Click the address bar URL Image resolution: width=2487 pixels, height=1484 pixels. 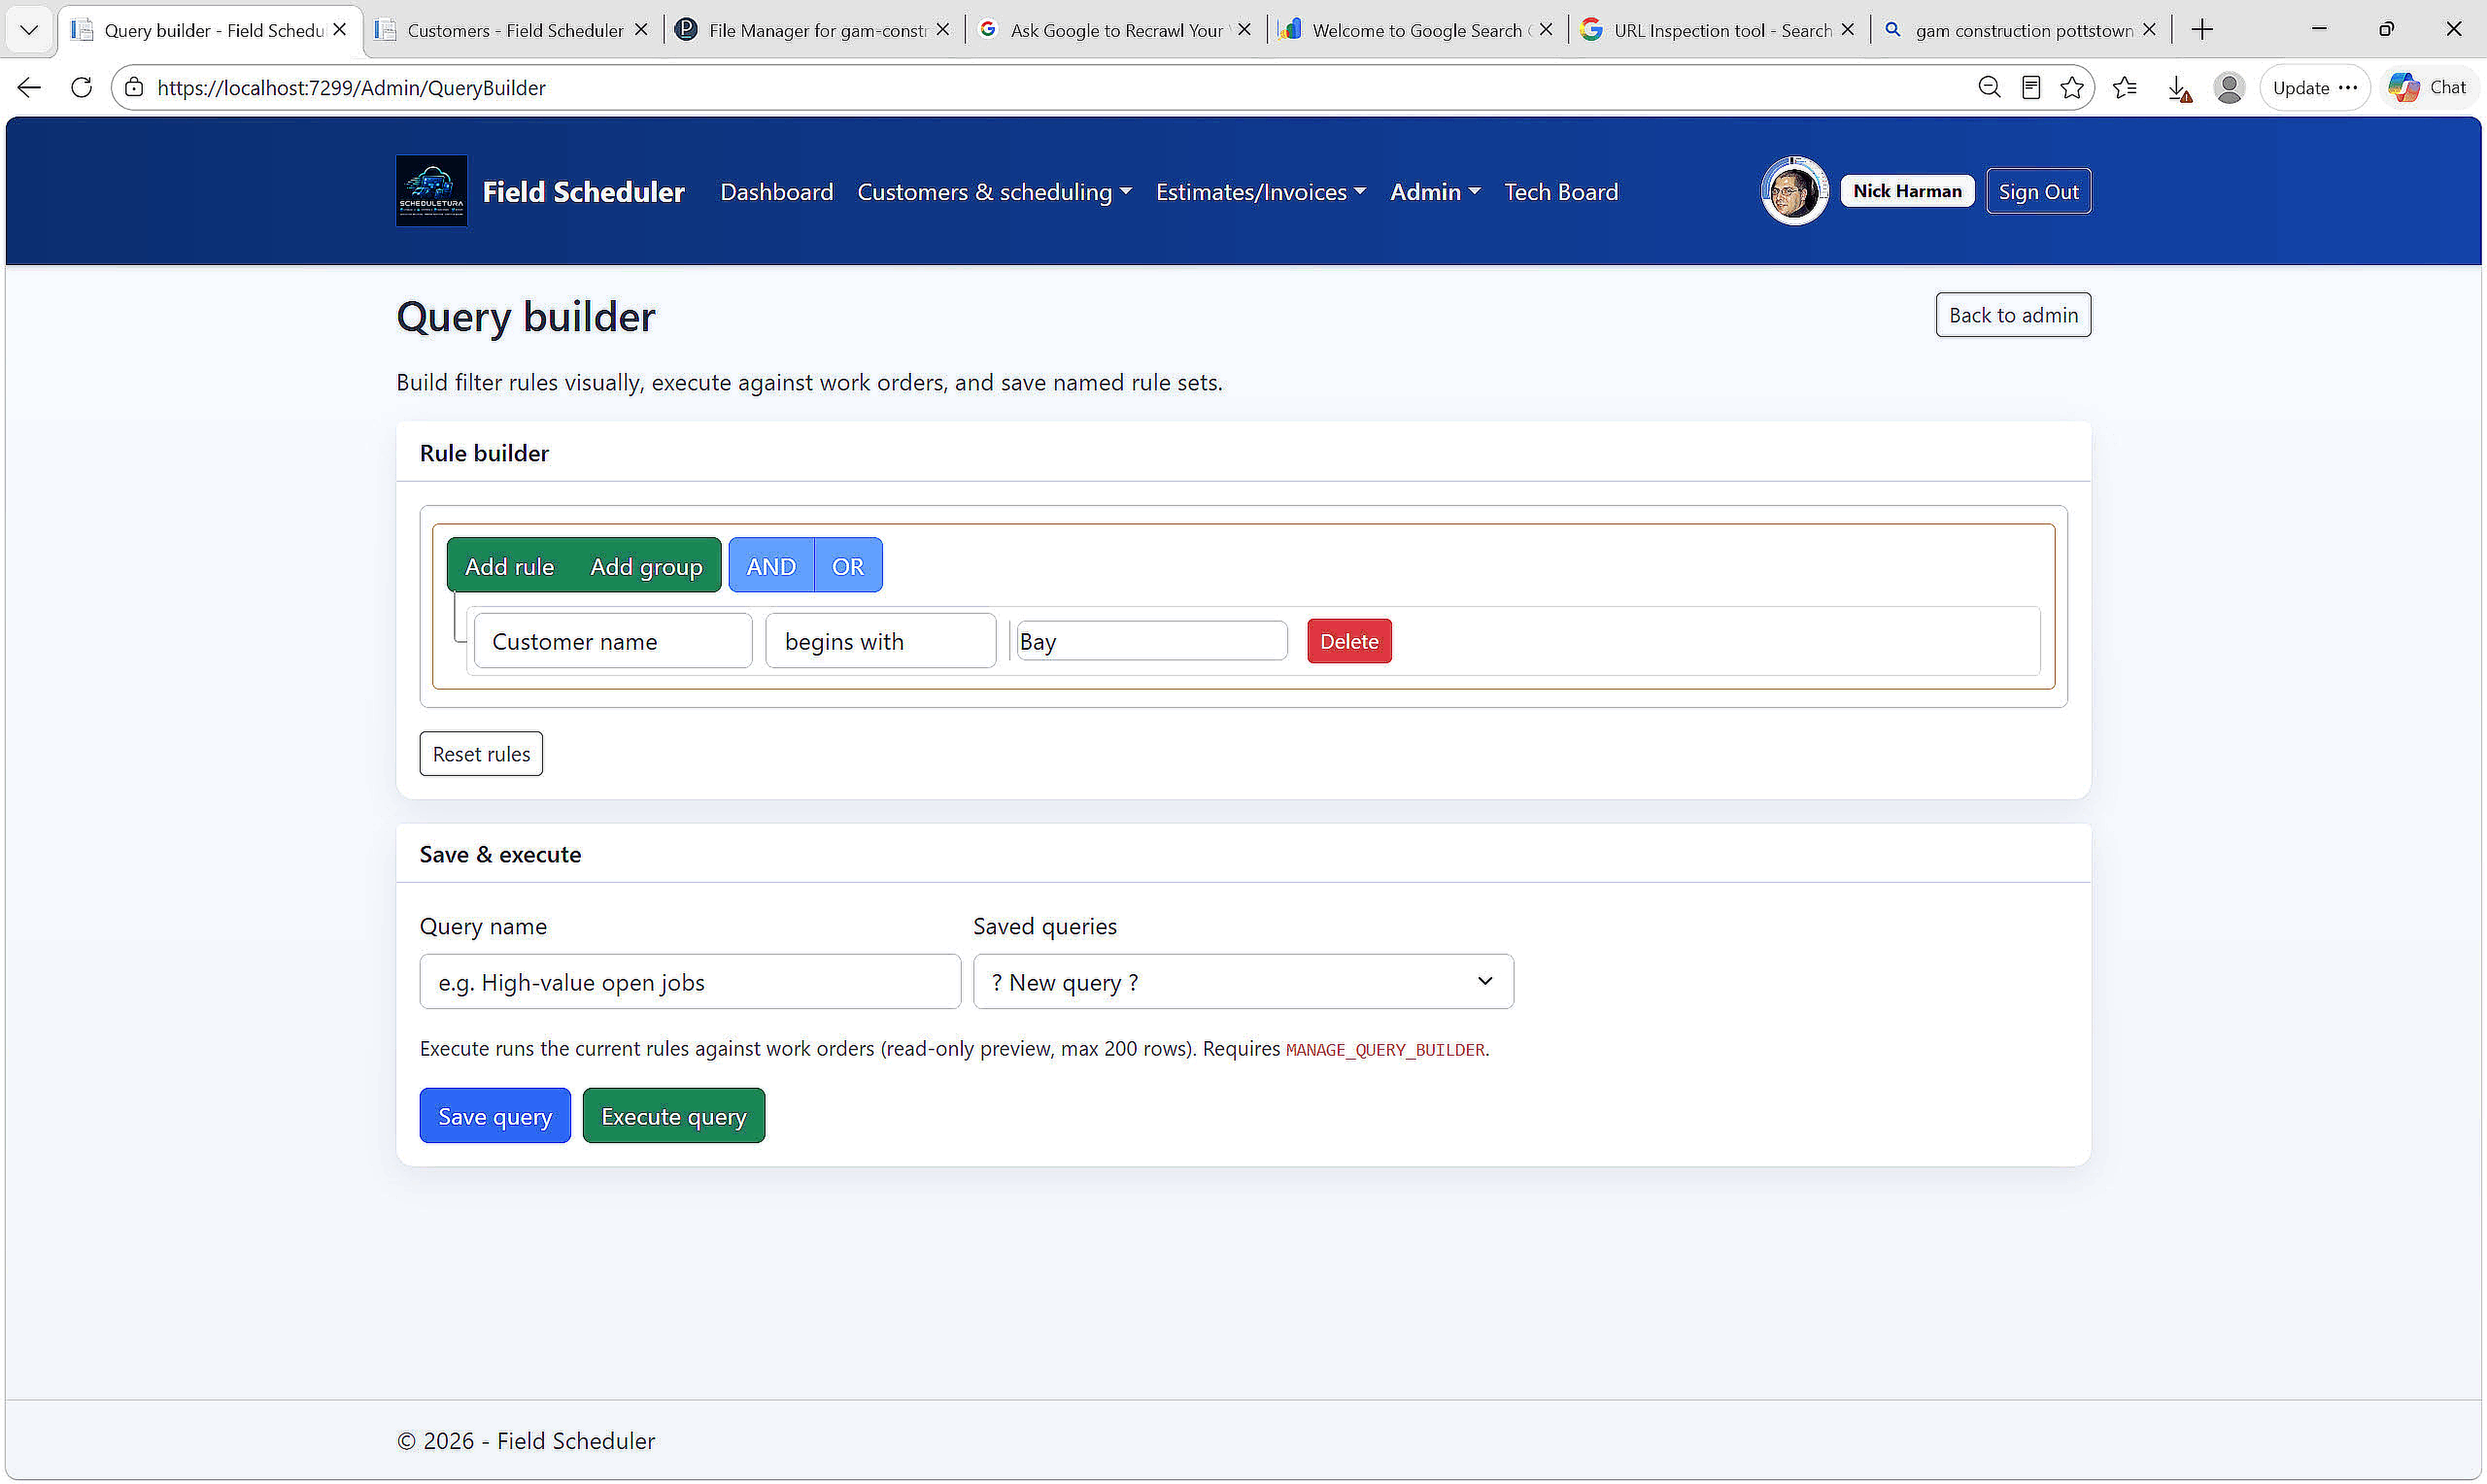pos(352,88)
